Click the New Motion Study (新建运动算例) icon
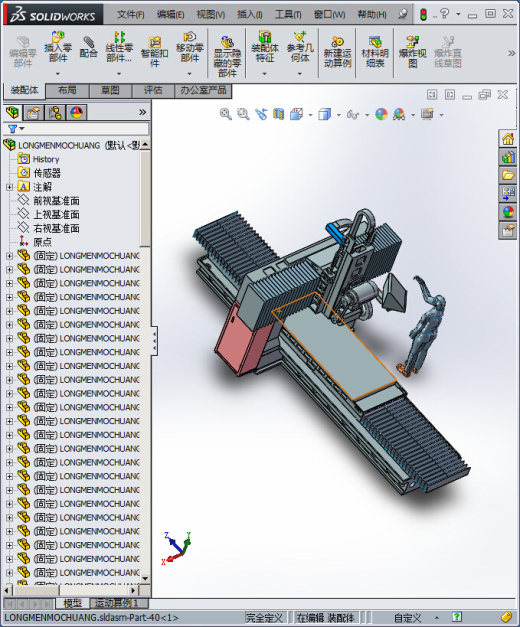 click(x=337, y=52)
